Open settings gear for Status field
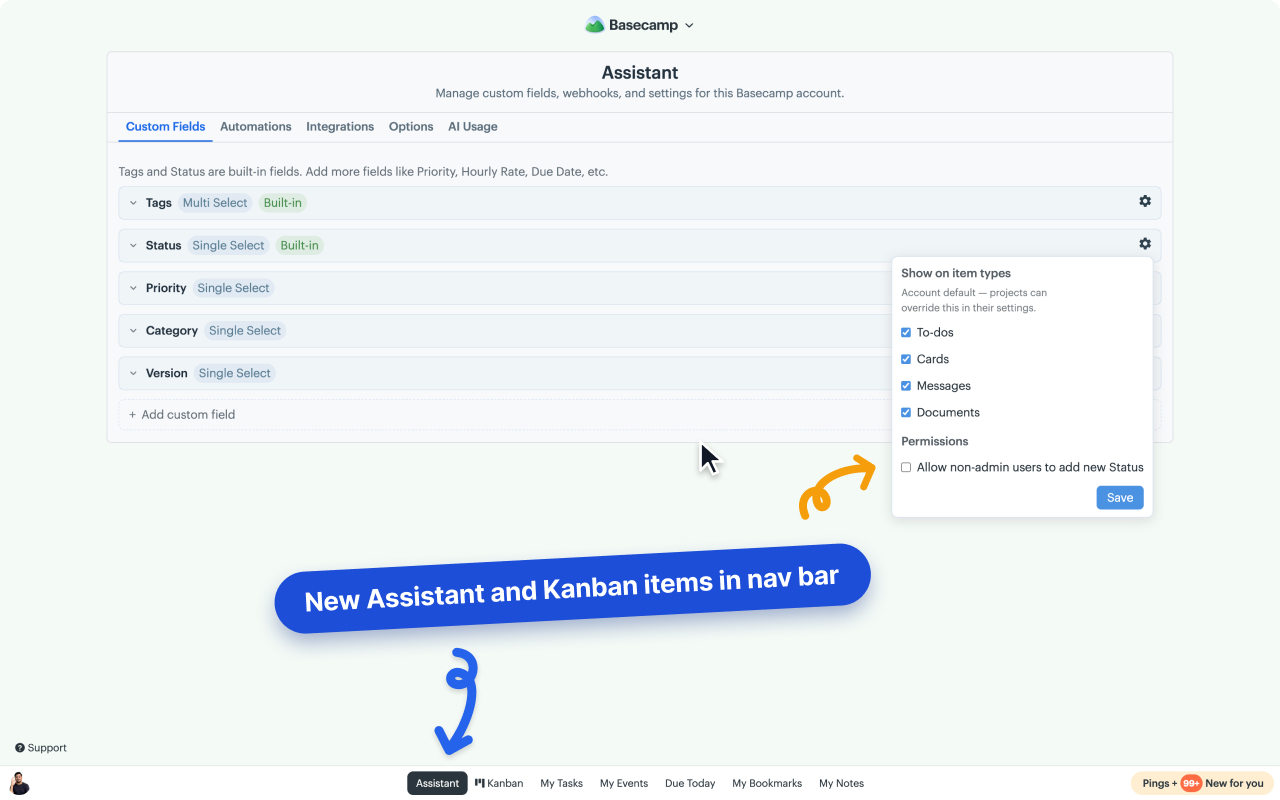Viewport: 1280px width, 800px height. click(x=1145, y=244)
